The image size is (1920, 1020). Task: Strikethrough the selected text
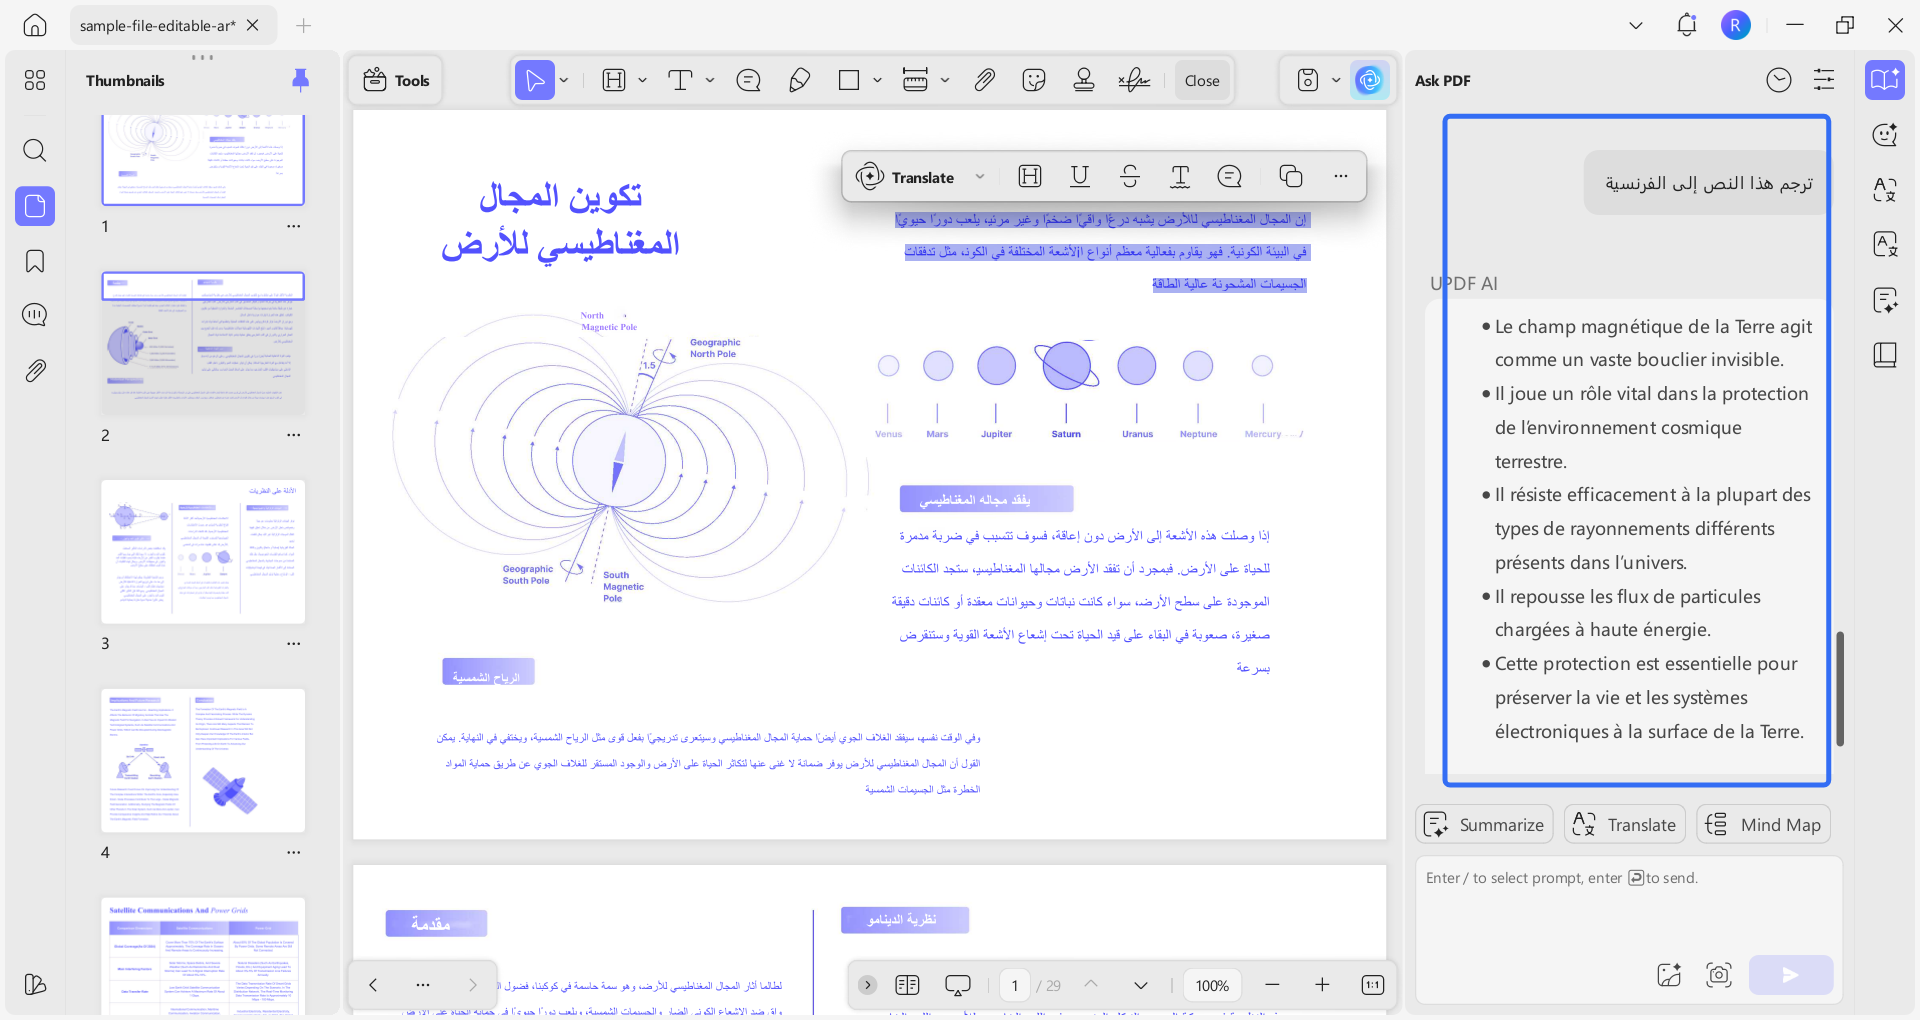(1130, 177)
